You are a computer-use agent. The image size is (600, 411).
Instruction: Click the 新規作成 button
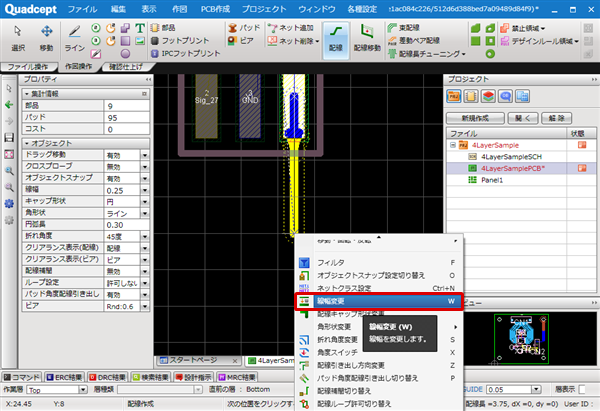point(475,118)
